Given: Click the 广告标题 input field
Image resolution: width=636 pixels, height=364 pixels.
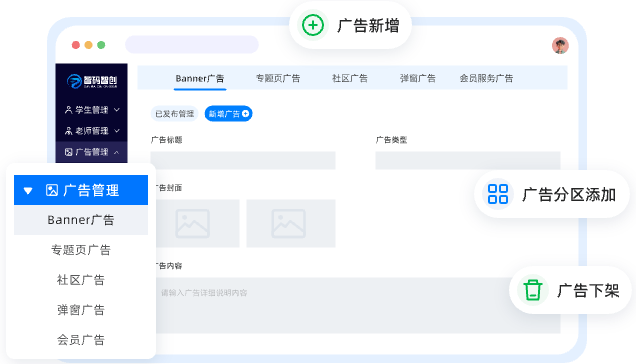Looking at the screenshot, I should (x=243, y=160).
